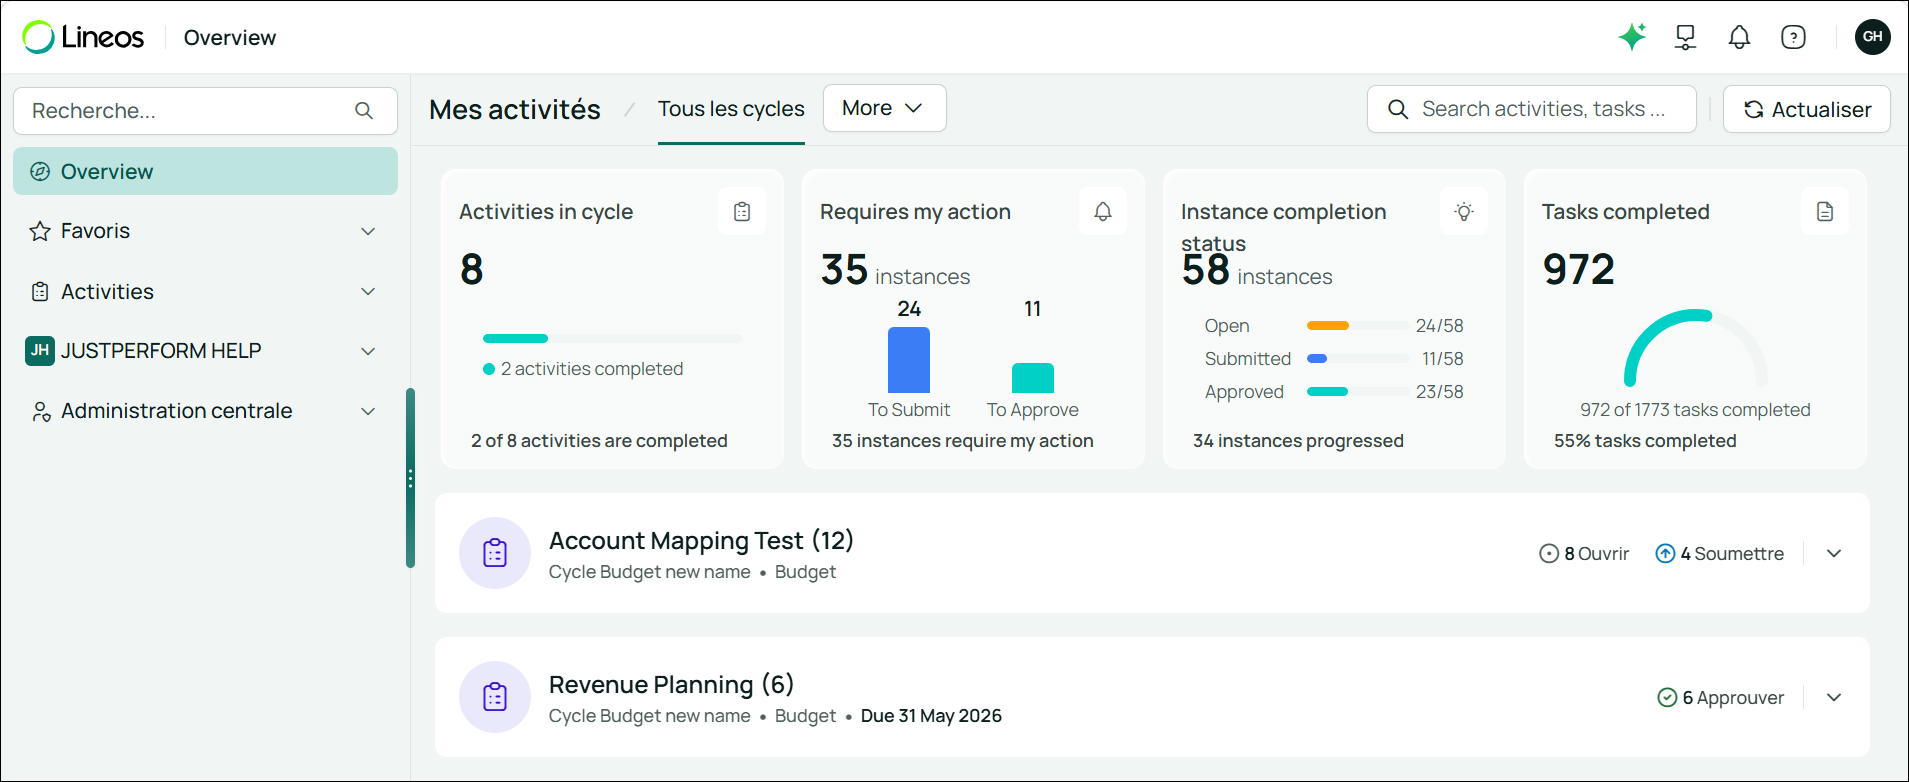Open the More dropdown
The width and height of the screenshot is (1909, 782).
point(884,108)
